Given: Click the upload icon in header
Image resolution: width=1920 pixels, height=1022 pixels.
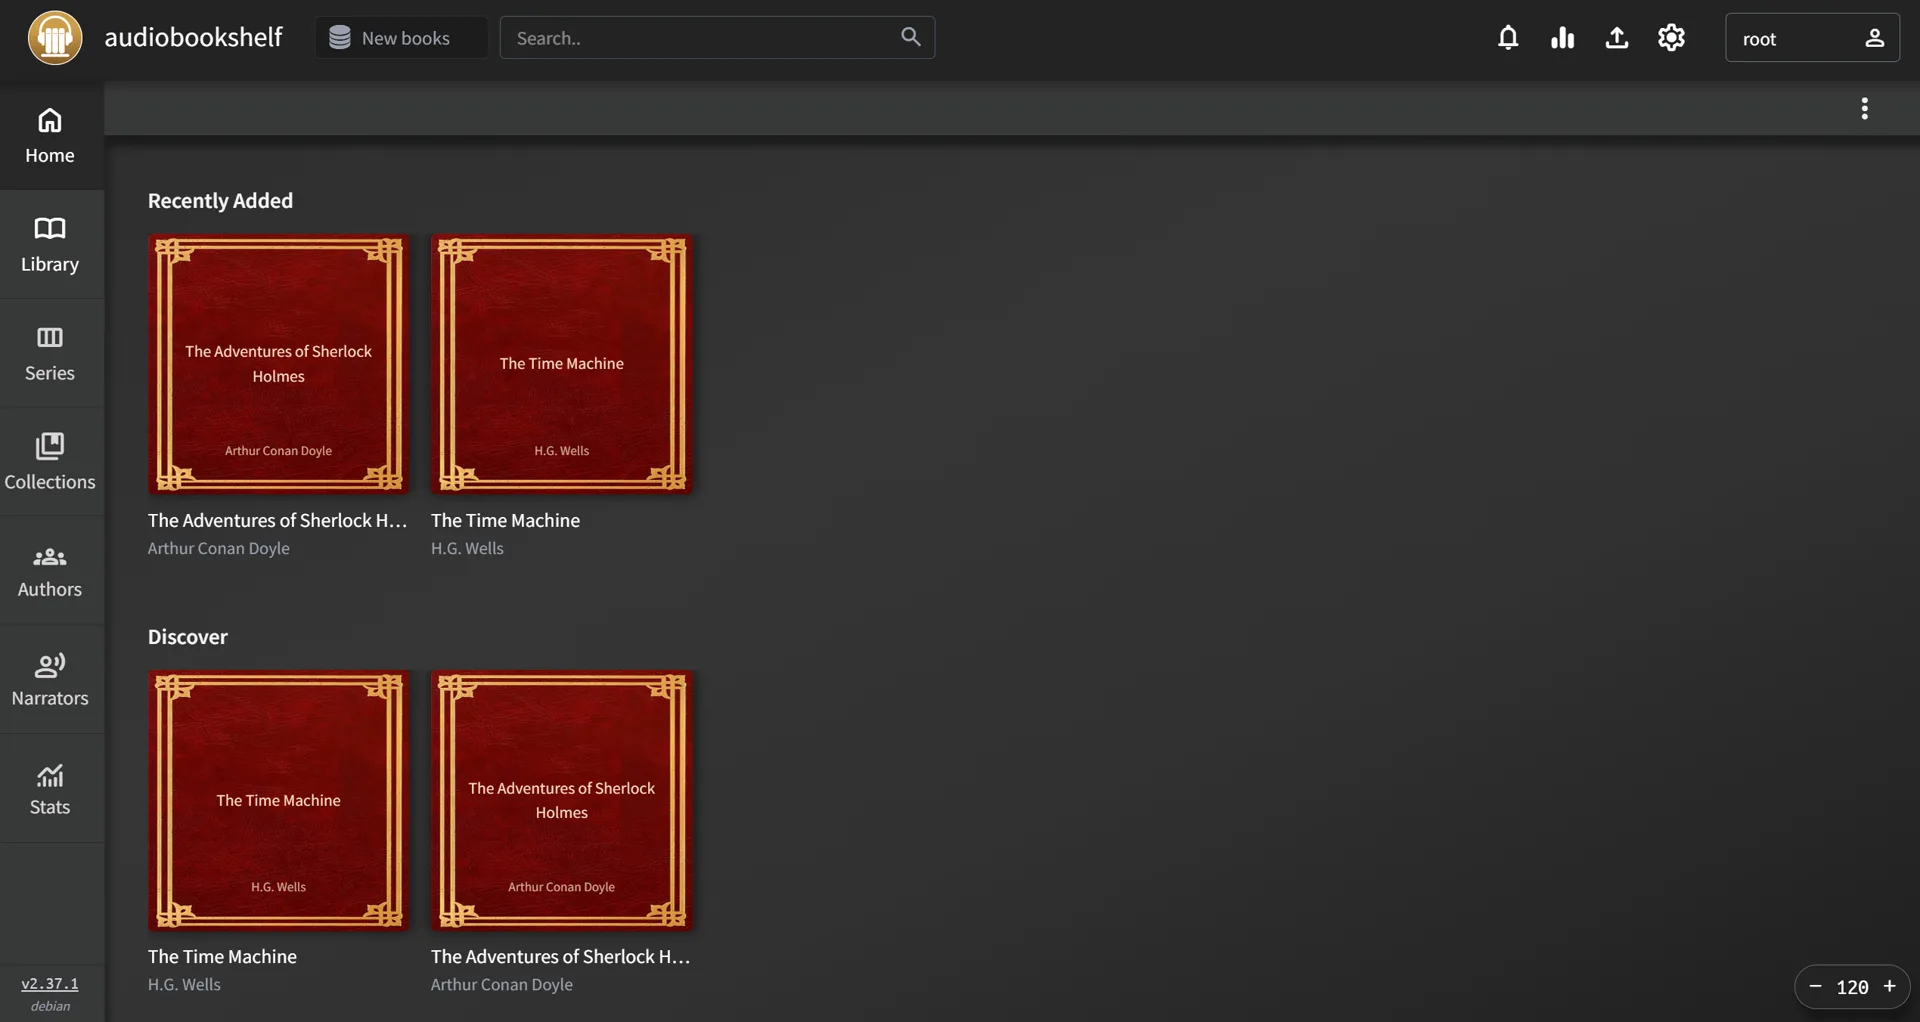Looking at the screenshot, I should click(x=1617, y=38).
